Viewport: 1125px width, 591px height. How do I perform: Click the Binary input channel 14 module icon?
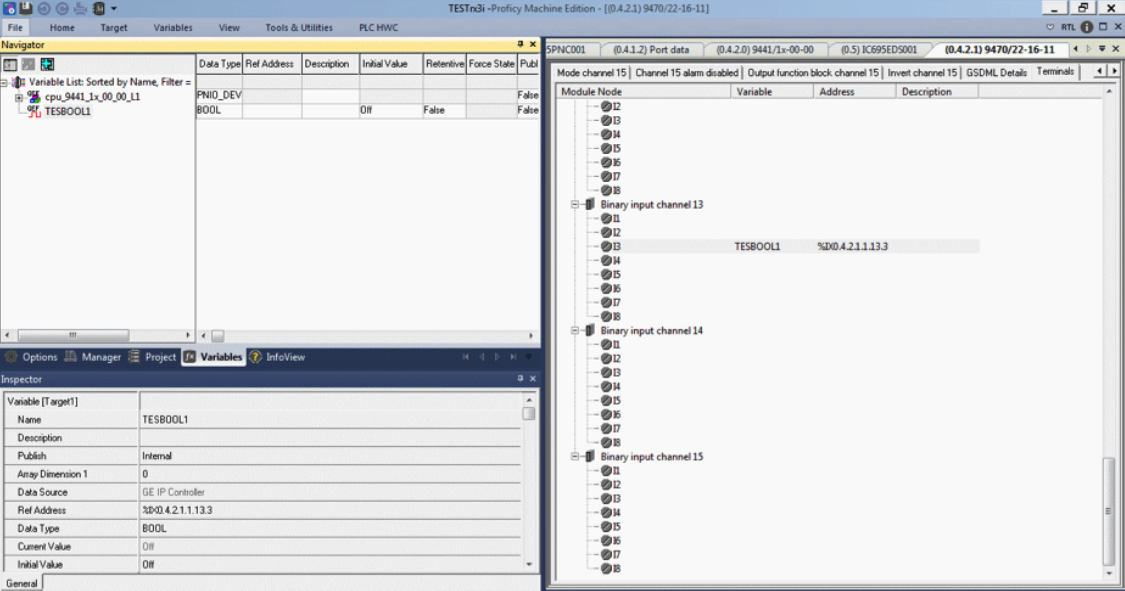[x=590, y=331]
